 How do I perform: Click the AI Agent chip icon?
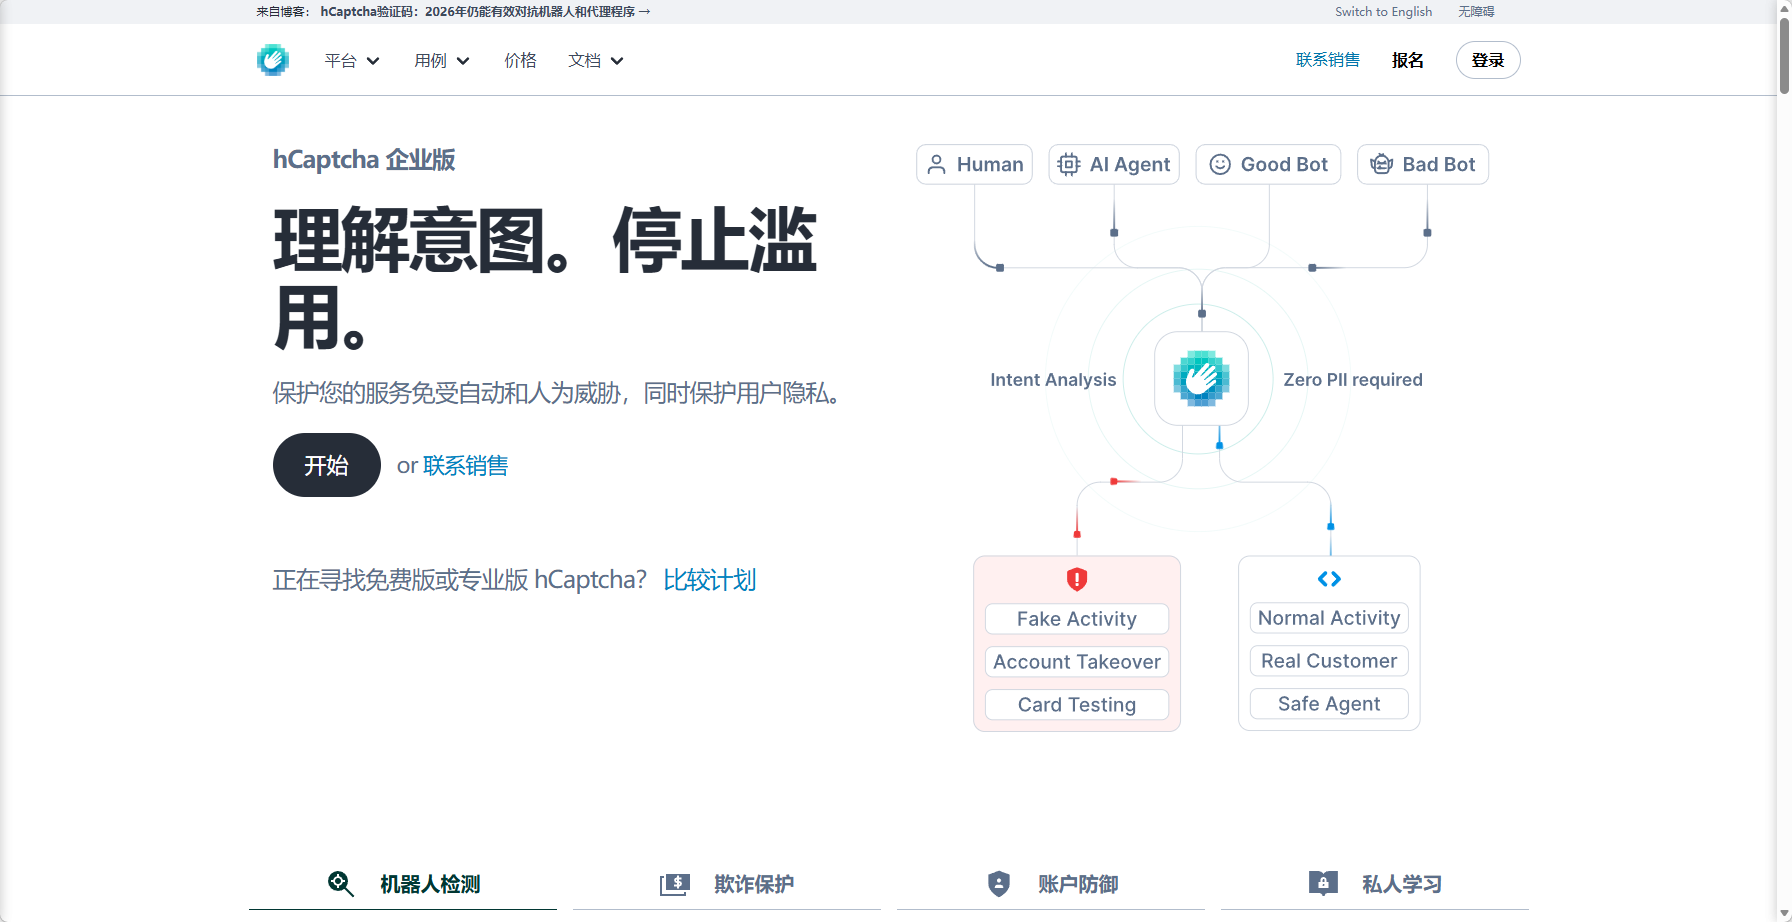point(1069,165)
